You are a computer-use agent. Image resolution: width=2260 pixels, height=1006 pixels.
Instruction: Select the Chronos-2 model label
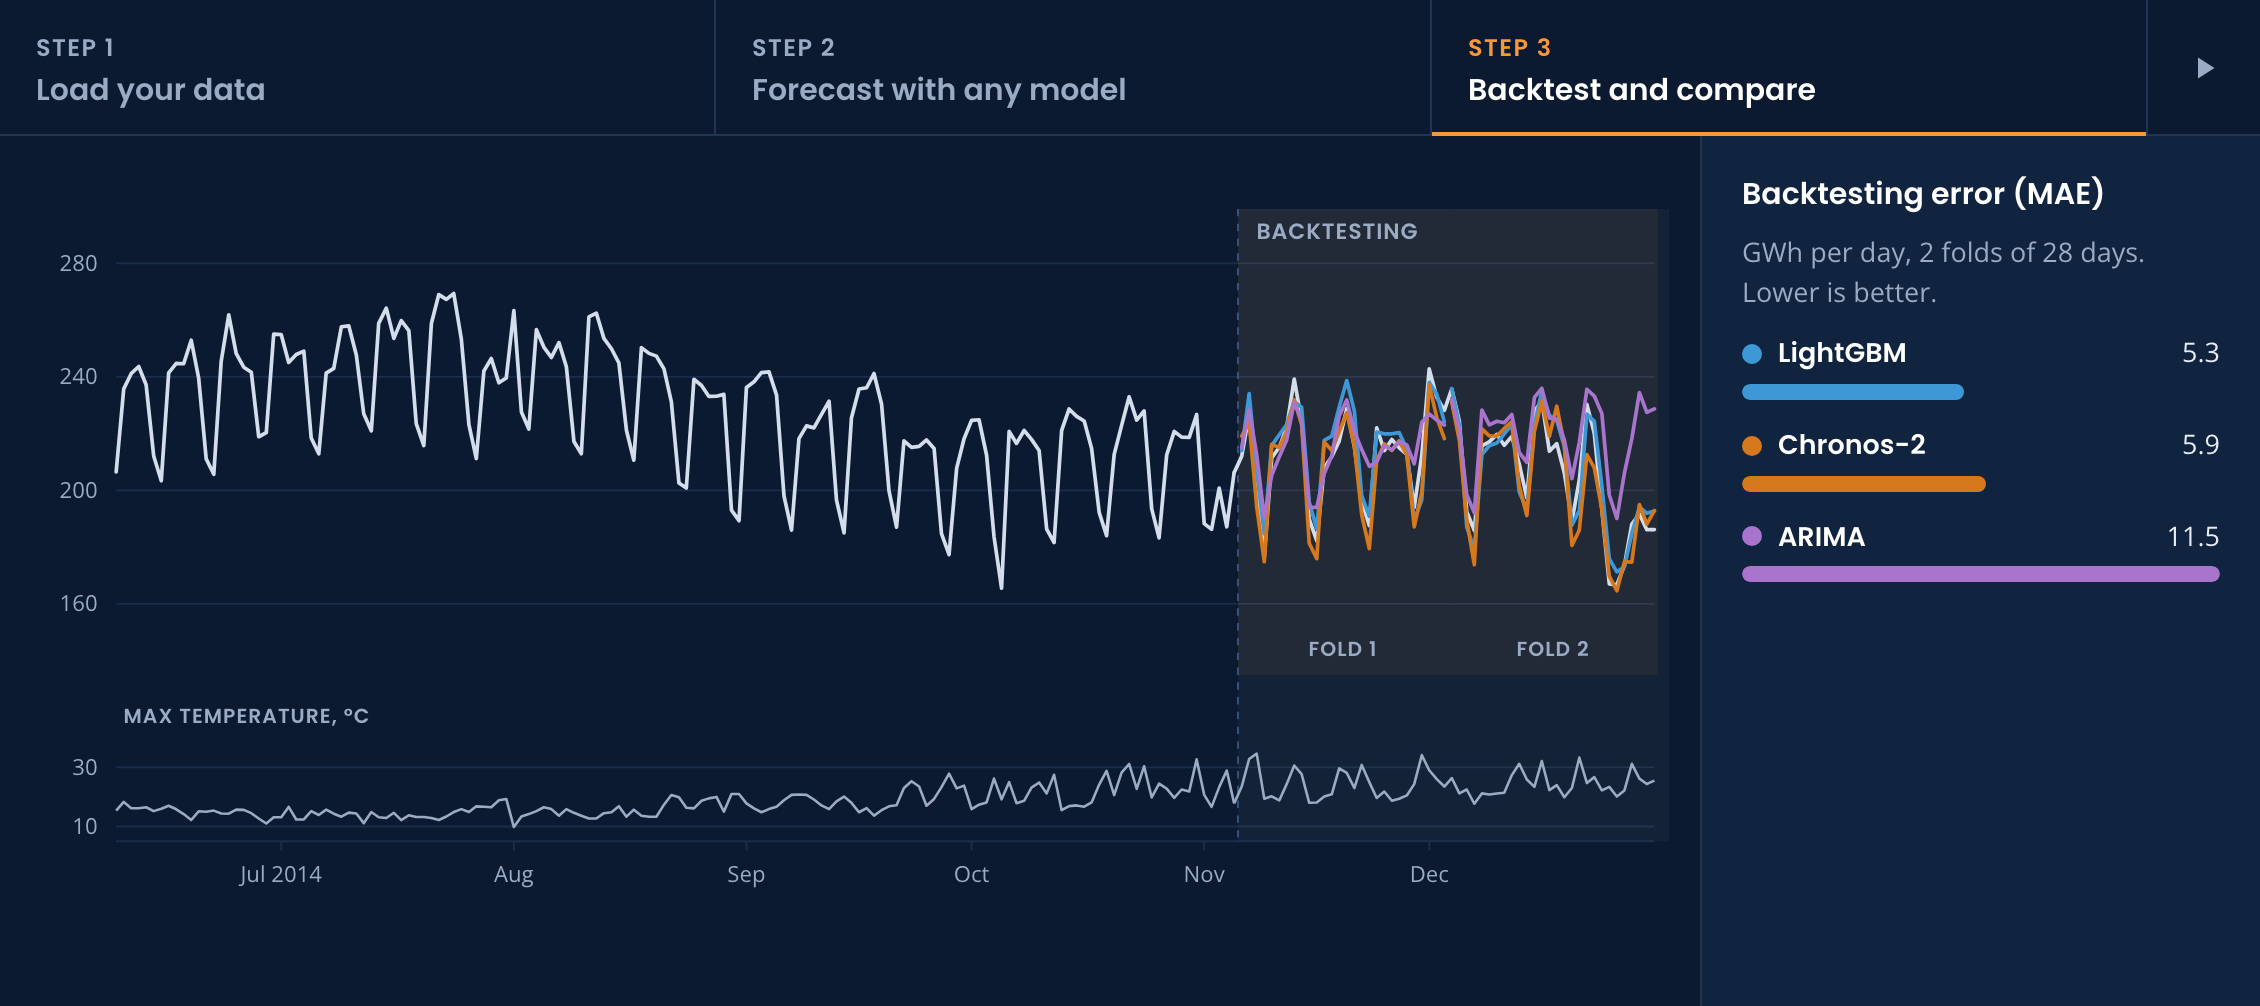pos(1851,445)
